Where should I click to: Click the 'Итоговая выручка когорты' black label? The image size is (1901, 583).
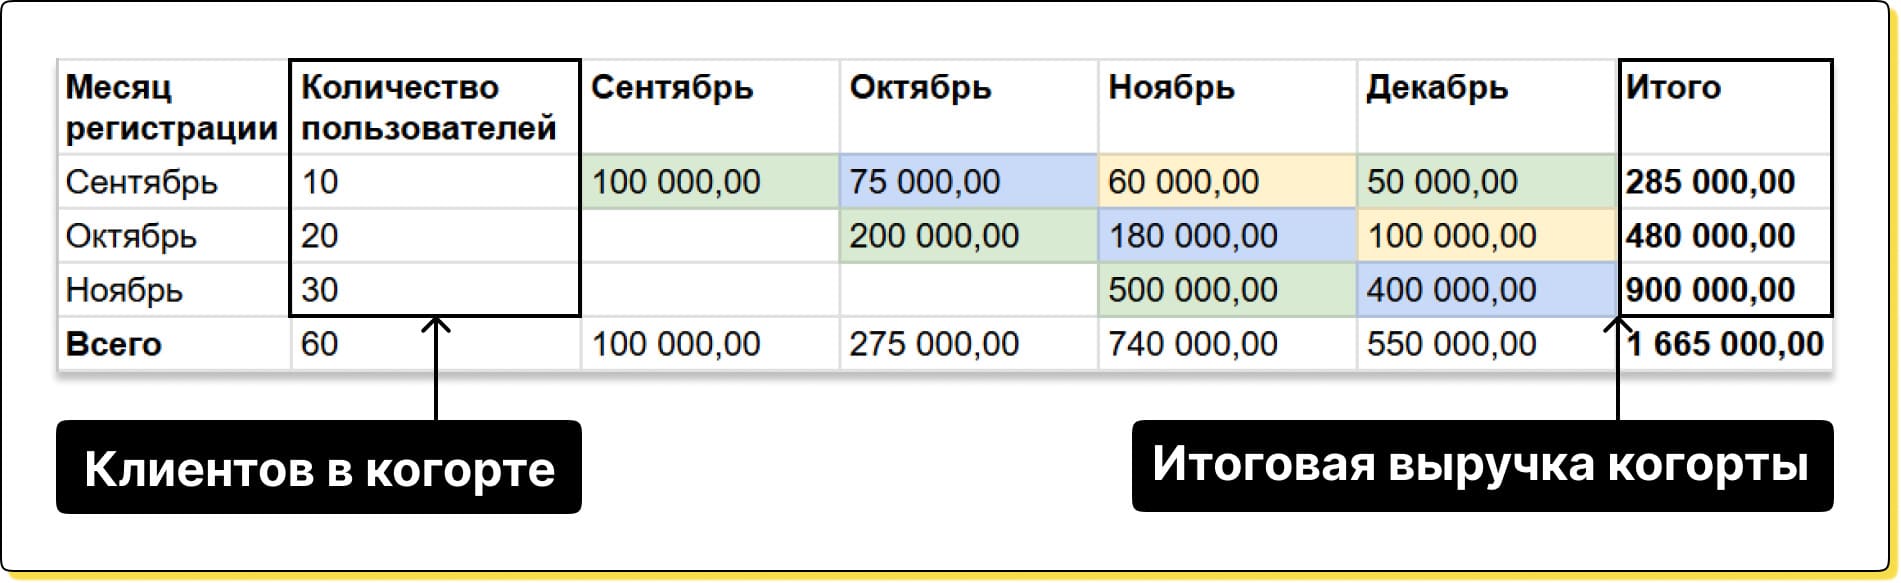[1481, 466]
